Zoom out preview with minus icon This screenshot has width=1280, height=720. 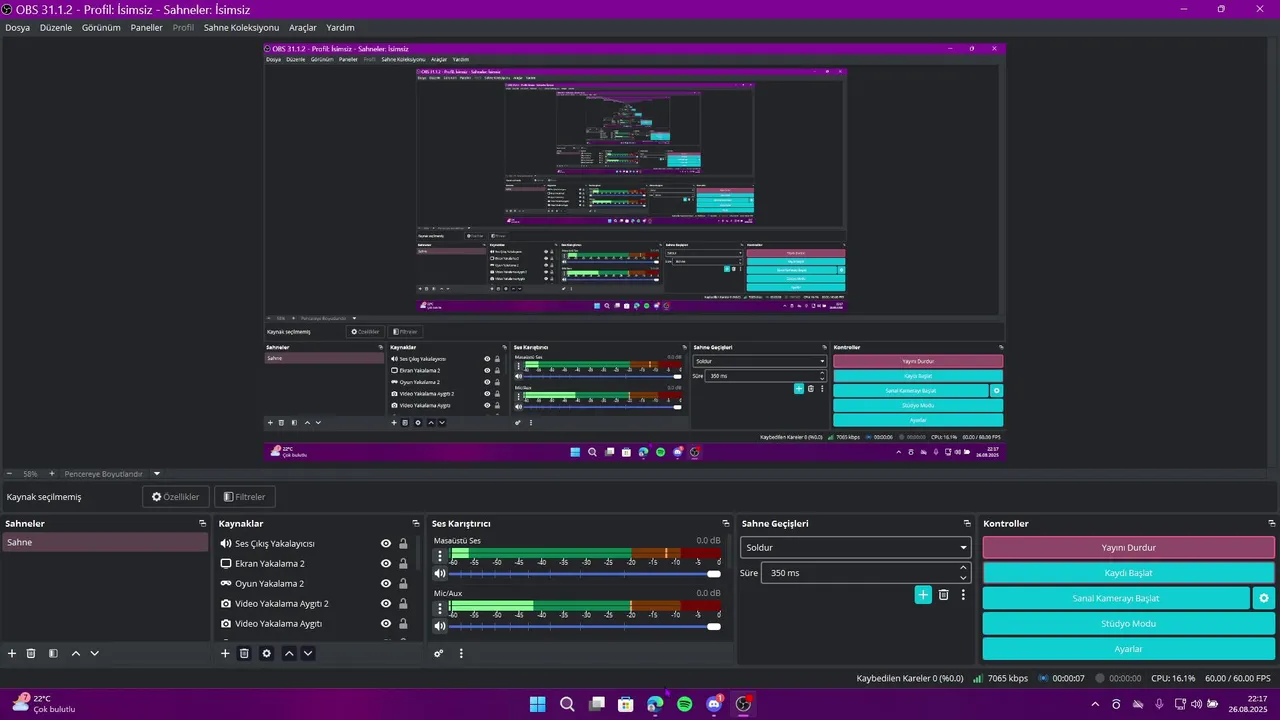click(x=9, y=474)
